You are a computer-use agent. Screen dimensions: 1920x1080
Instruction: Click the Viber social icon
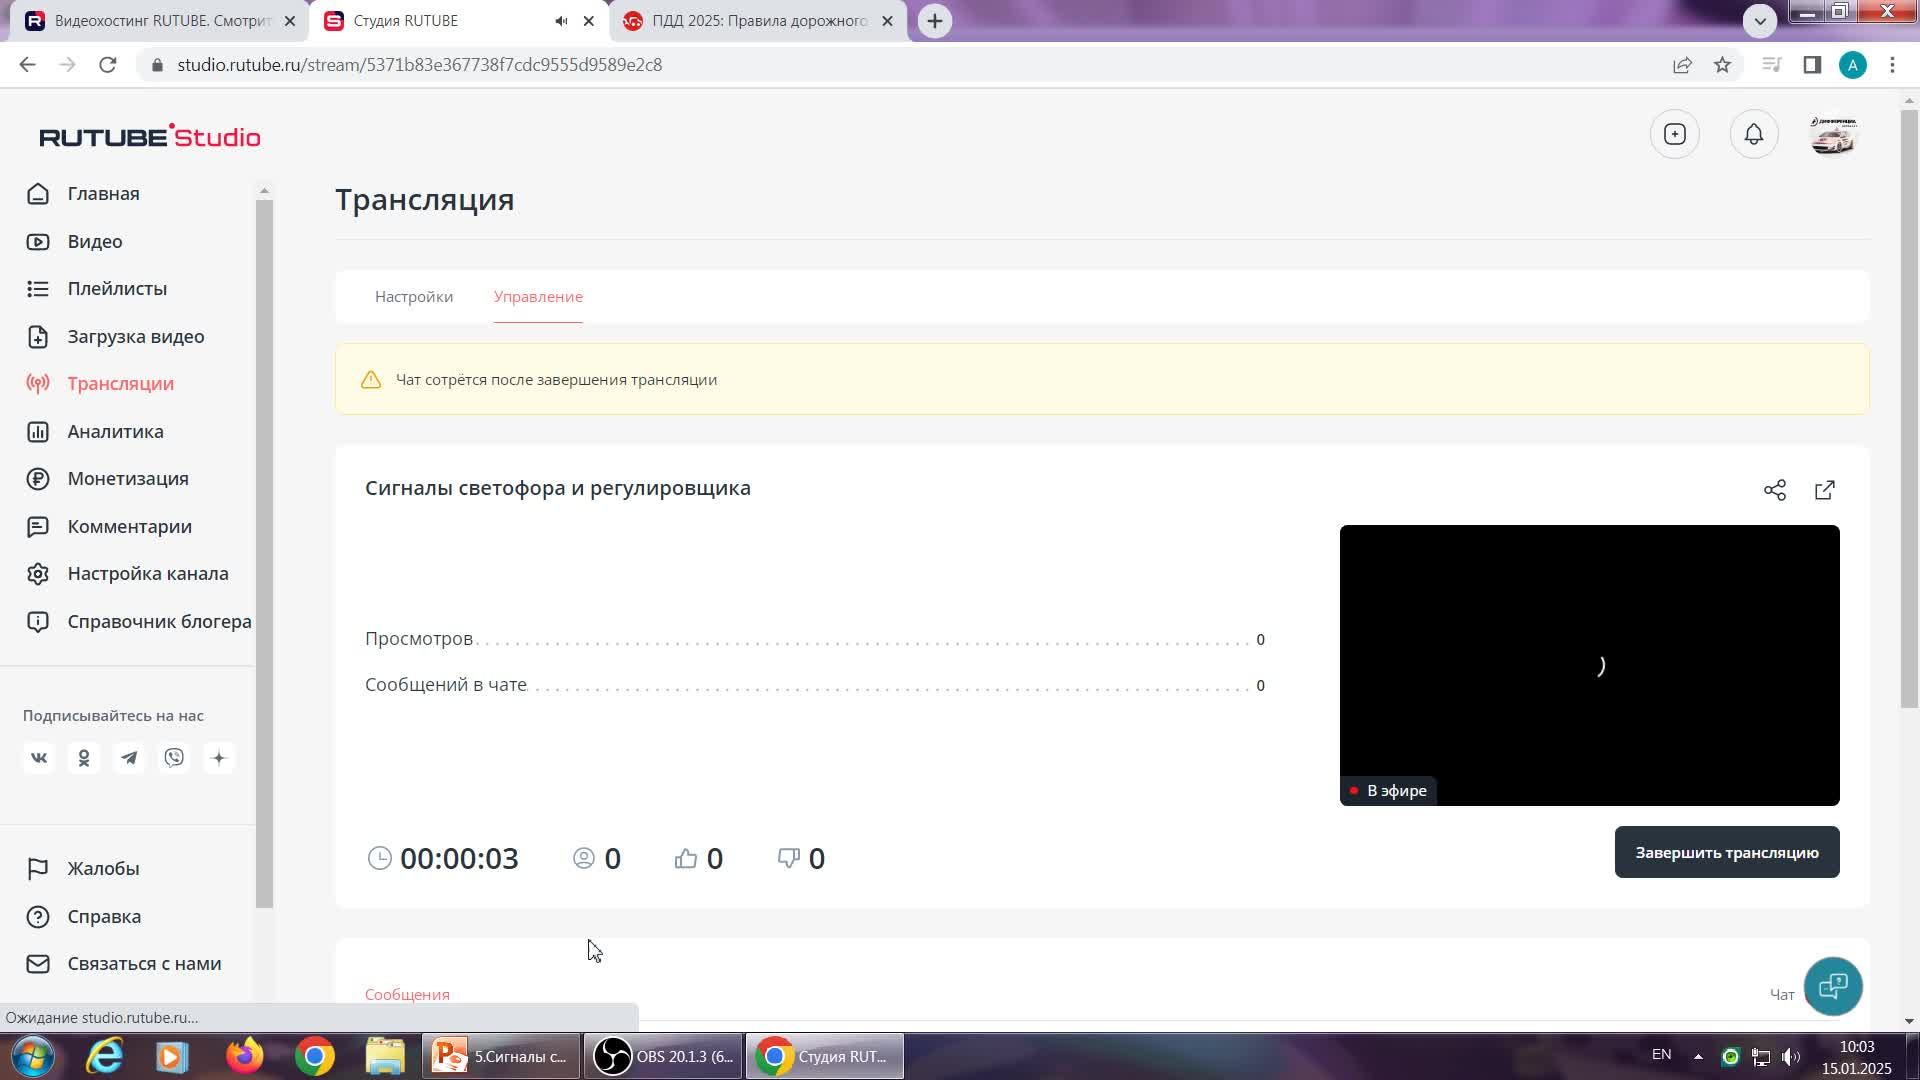tap(174, 758)
